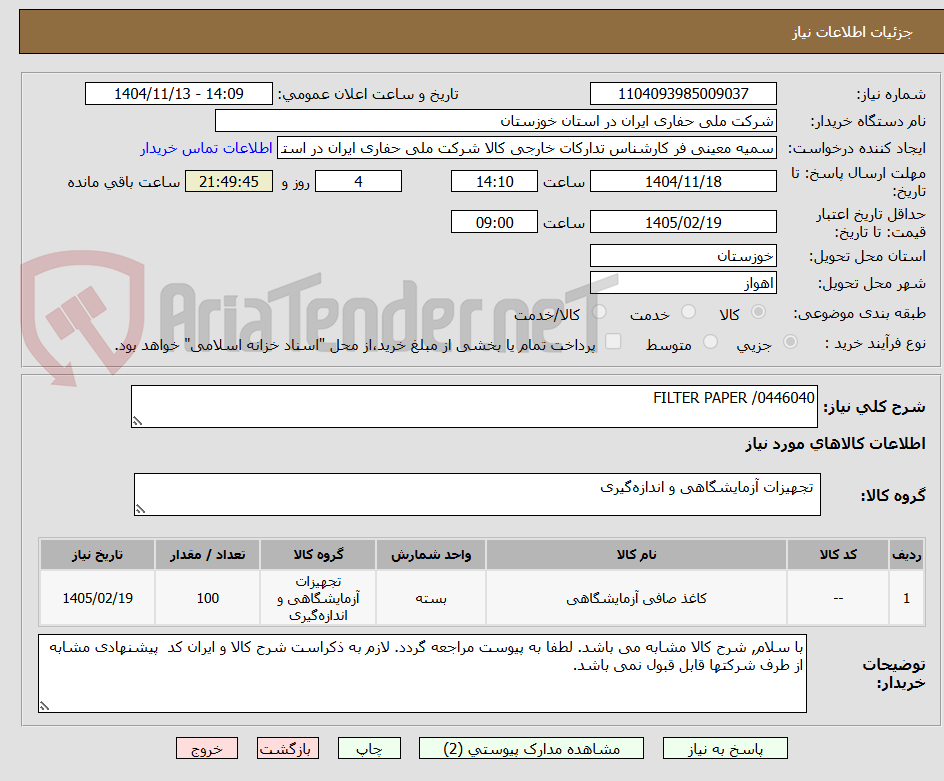Viewport: 944px width, 781px height.
Task: Click the resize handle of گروه کالا box
Action: (x=140, y=509)
